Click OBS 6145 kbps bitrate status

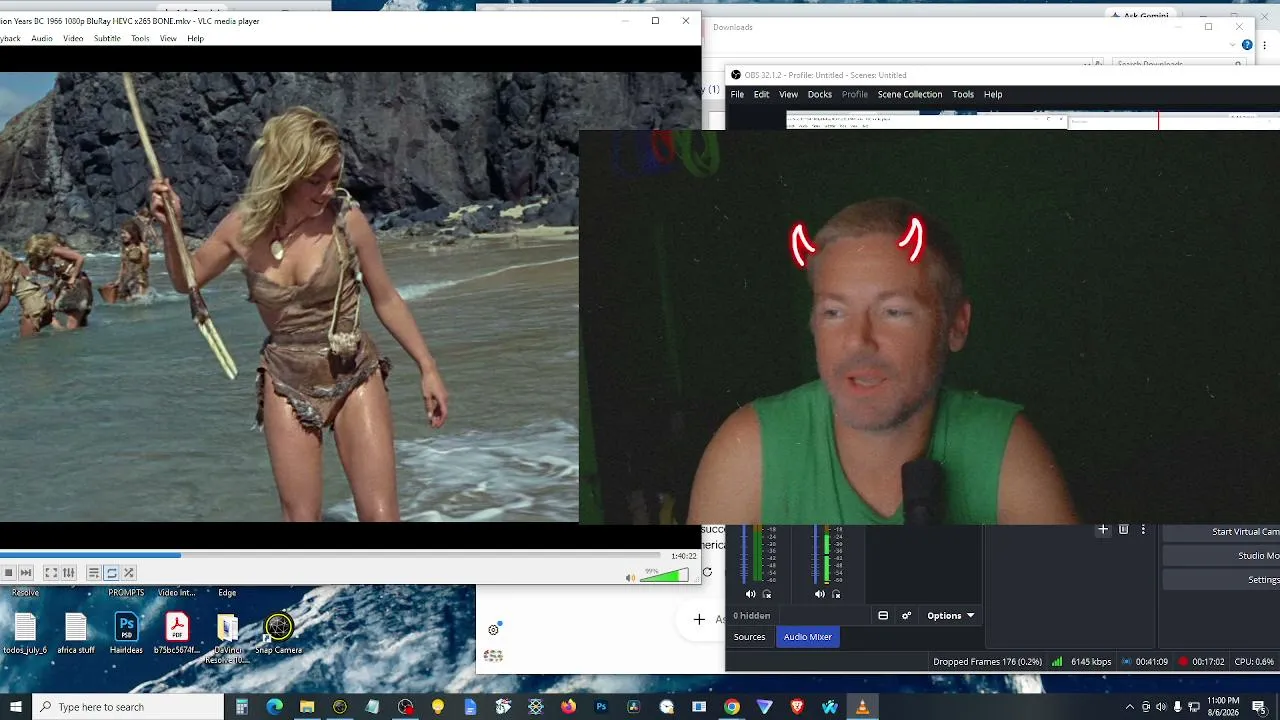(x=1091, y=662)
